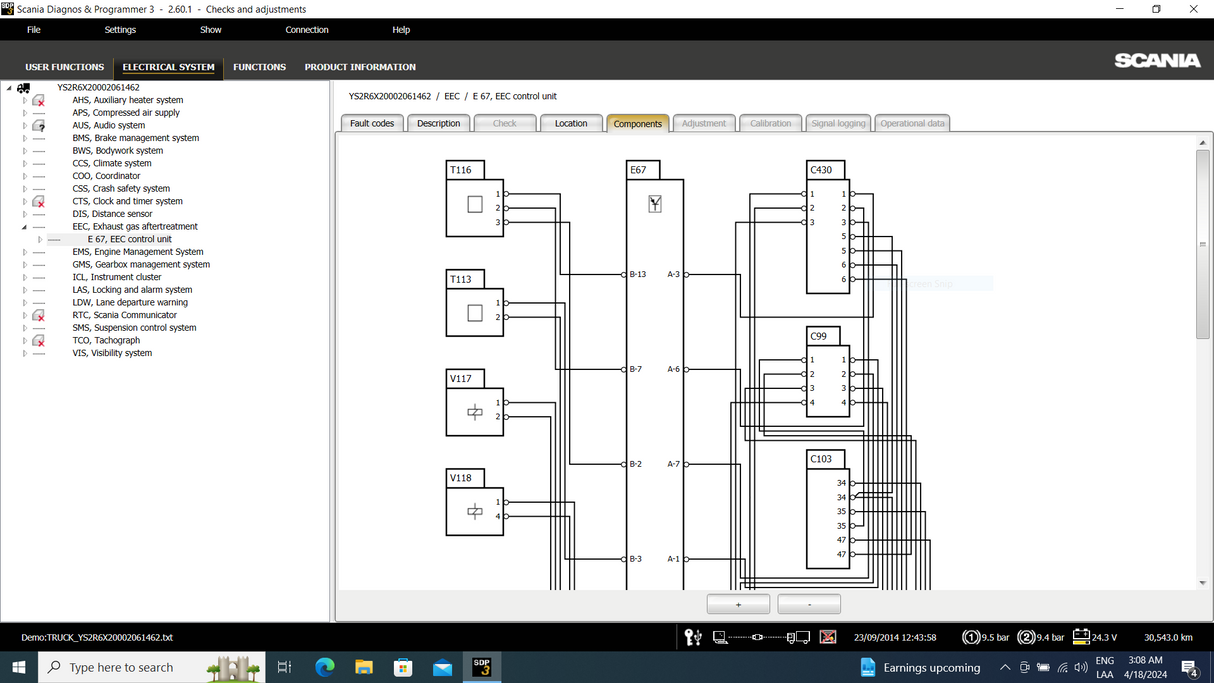Switch to the FUNCTIONS section
The image size is (1214, 683).
260,67
